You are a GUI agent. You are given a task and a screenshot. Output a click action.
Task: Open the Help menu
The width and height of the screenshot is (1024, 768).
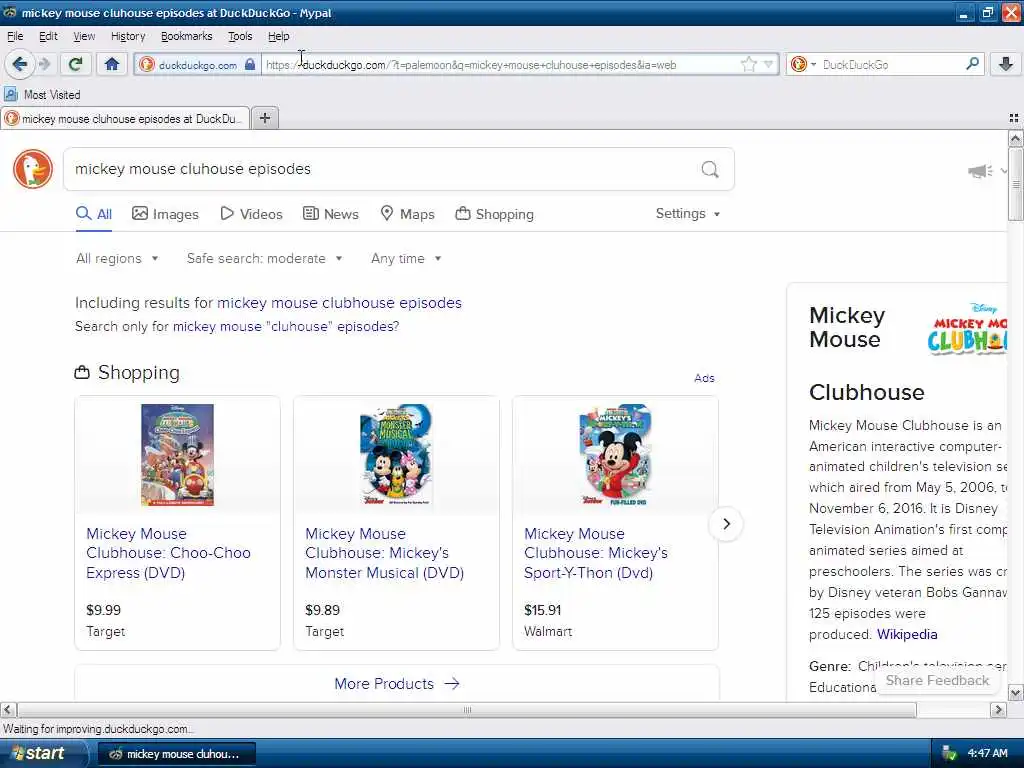(278, 36)
